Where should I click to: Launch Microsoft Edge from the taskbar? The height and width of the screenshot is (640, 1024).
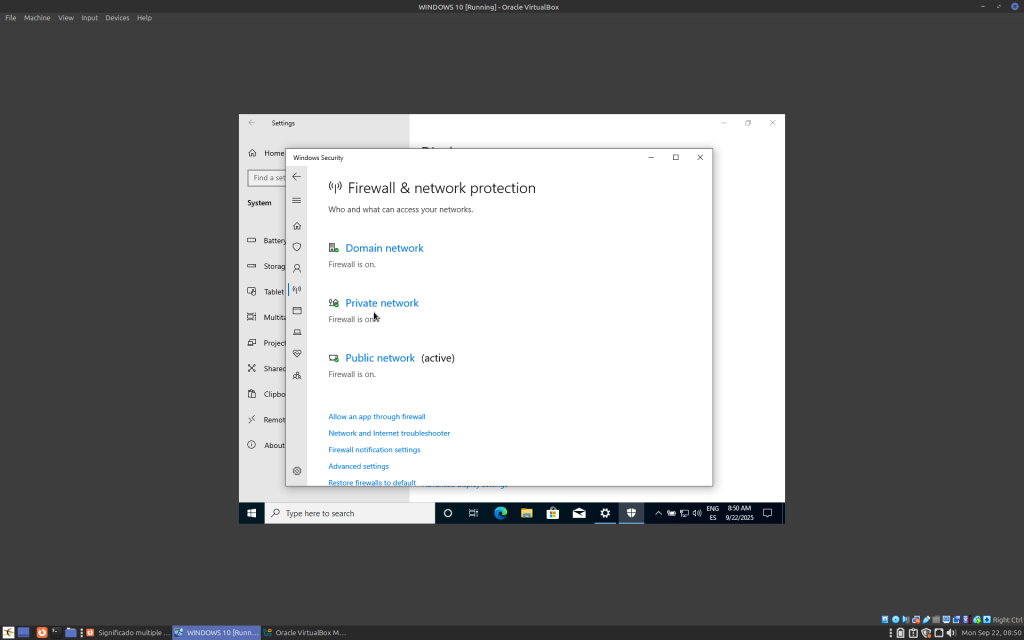(501, 513)
